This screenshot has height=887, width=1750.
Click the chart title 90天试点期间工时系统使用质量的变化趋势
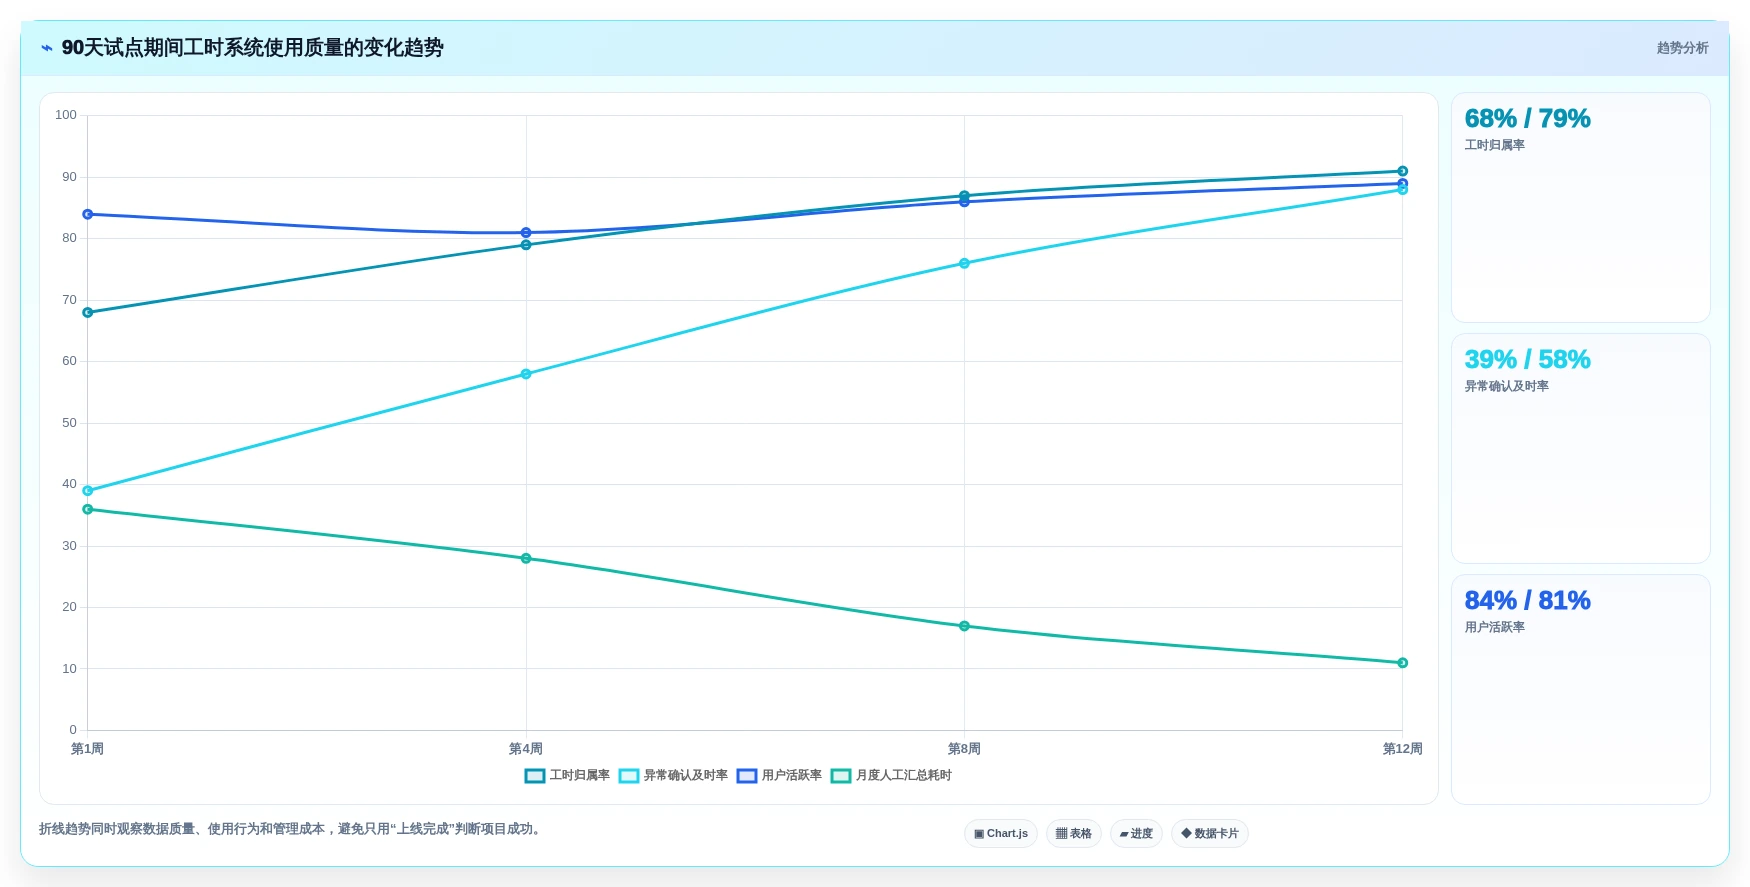[x=252, y=48]
